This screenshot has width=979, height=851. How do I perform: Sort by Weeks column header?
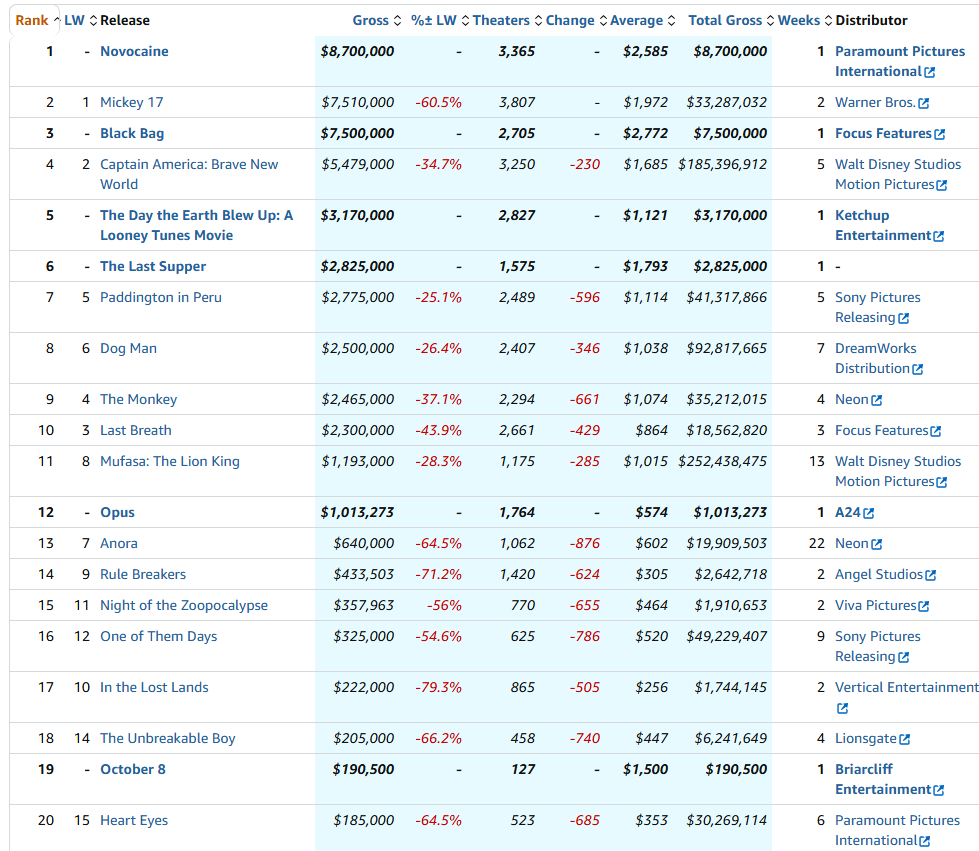(798, 20)
